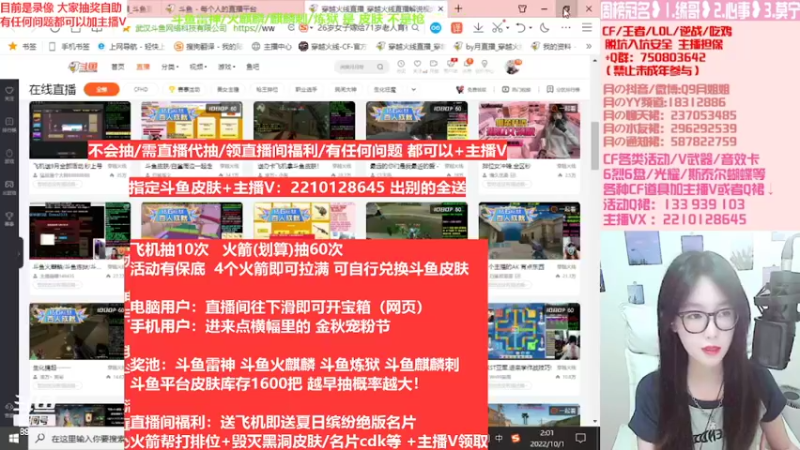Open the 我的资料 bookmark
800x450 pixels.
(551, 46)
